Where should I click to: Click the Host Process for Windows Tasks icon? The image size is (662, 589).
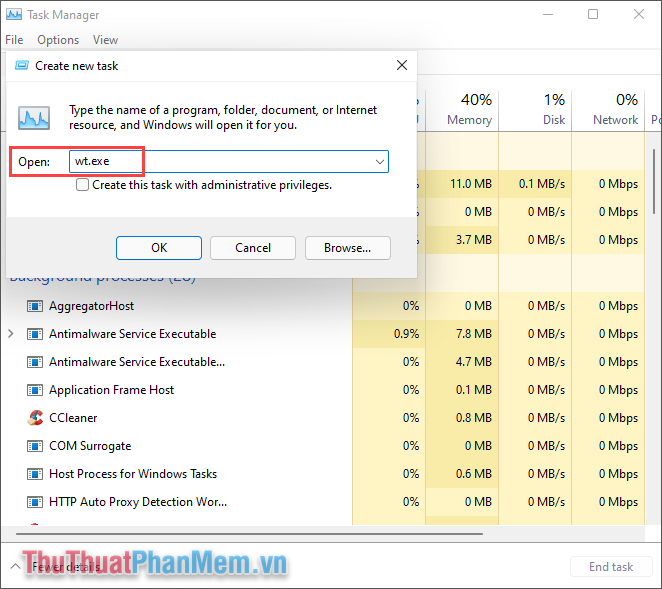pos(35,474)
